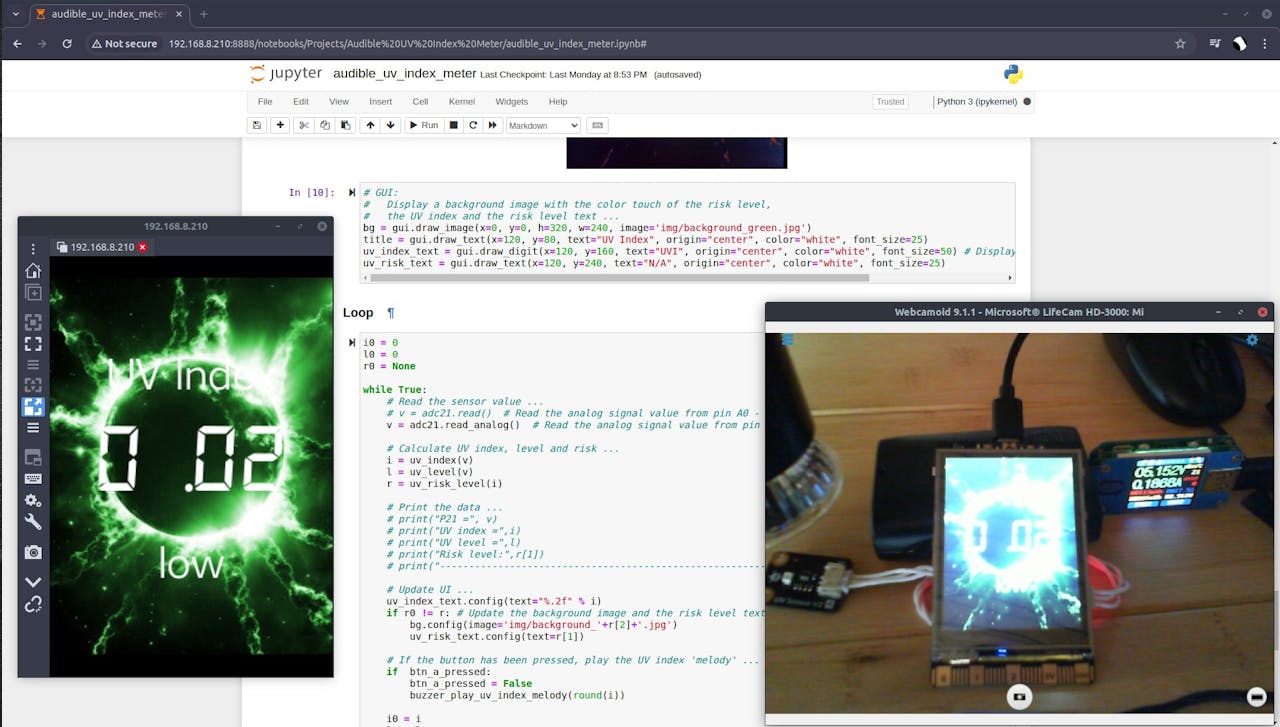The height and width of the screenshot is (727, 1280).
Task: Open the Chrome tab search dropdown arrow
Action: click(15, 14)
